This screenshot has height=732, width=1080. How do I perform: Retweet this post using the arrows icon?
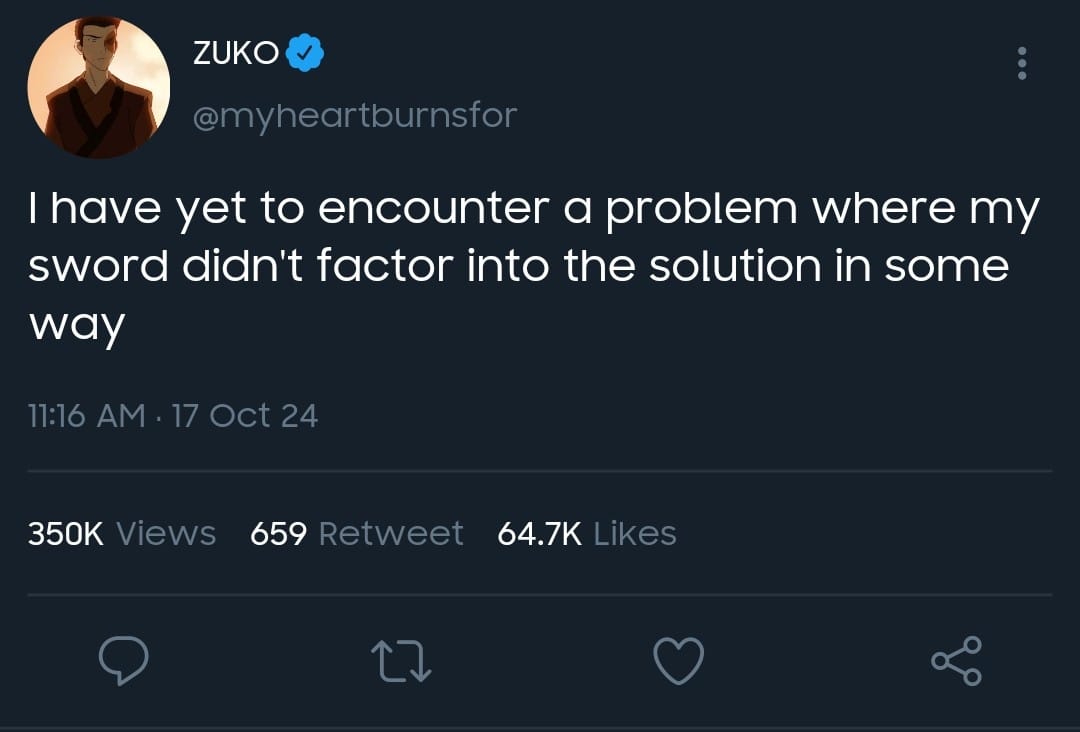pos(401,662)
